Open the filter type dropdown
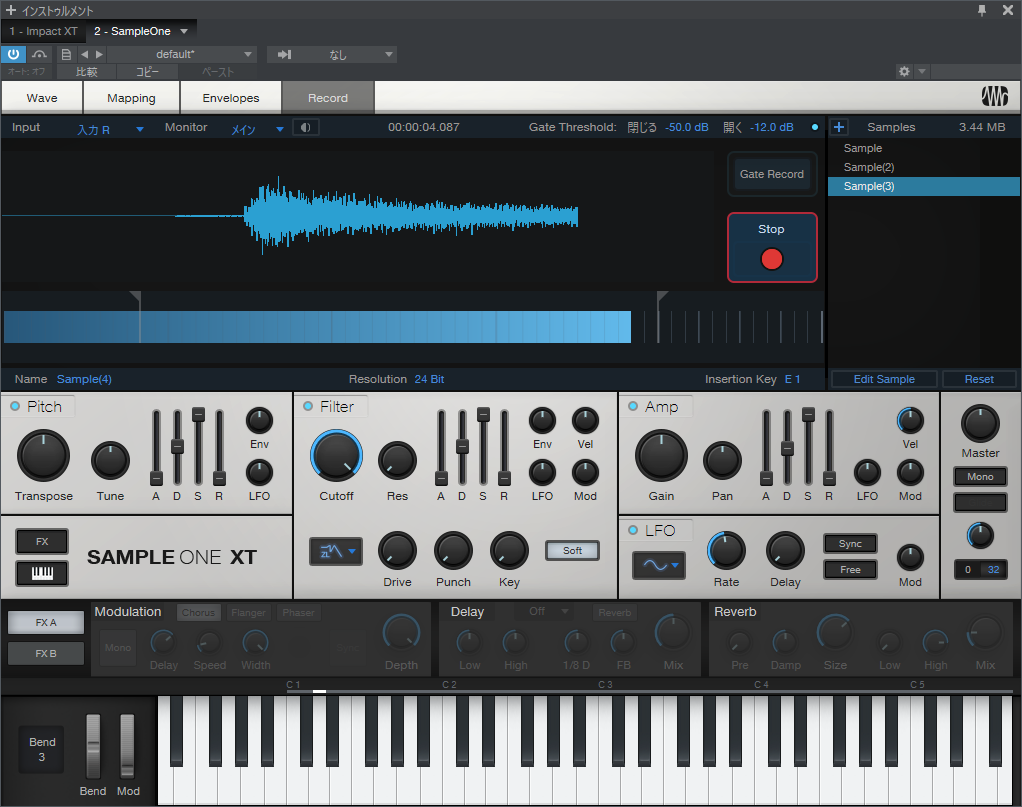1022x807 pixels. (336, 551)
